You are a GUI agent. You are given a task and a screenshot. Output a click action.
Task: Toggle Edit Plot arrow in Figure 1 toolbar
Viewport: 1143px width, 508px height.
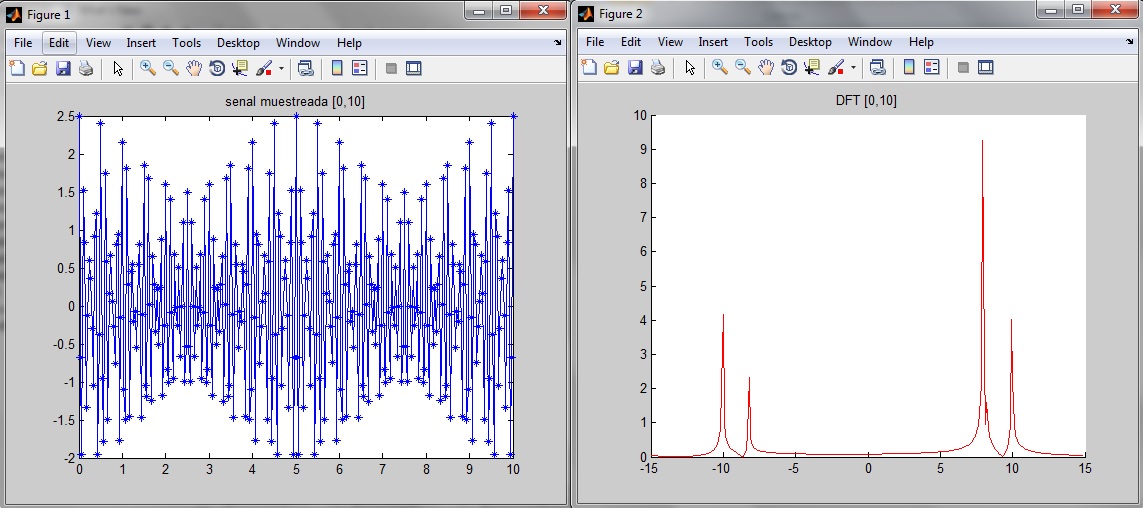point(117,68)
